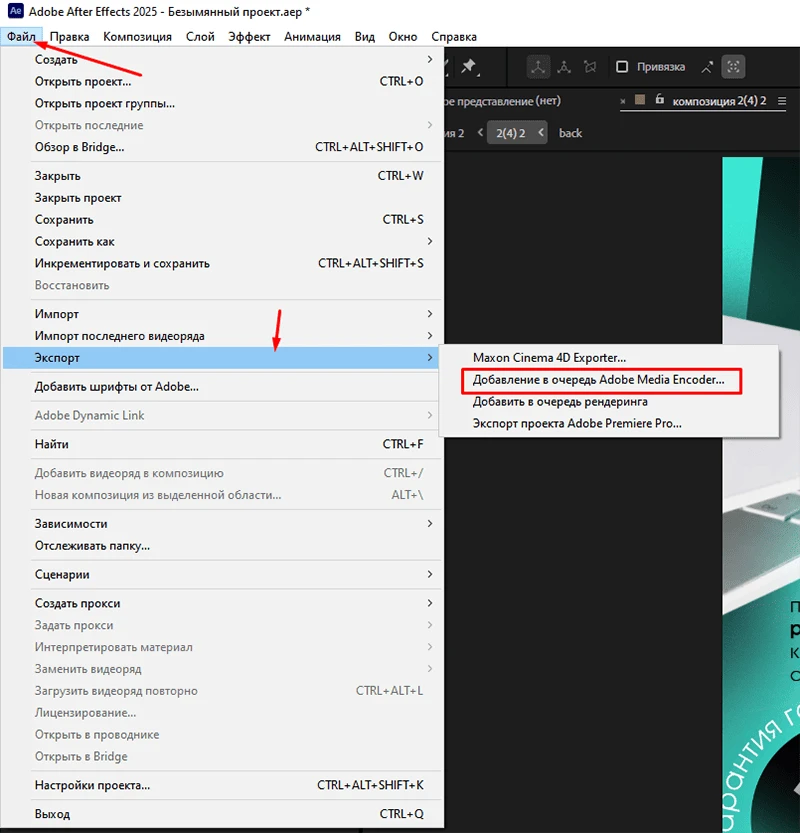The height and width of the screenshot is (833, 800).
Task: Switch to View Axis mode
Action: 590,67
